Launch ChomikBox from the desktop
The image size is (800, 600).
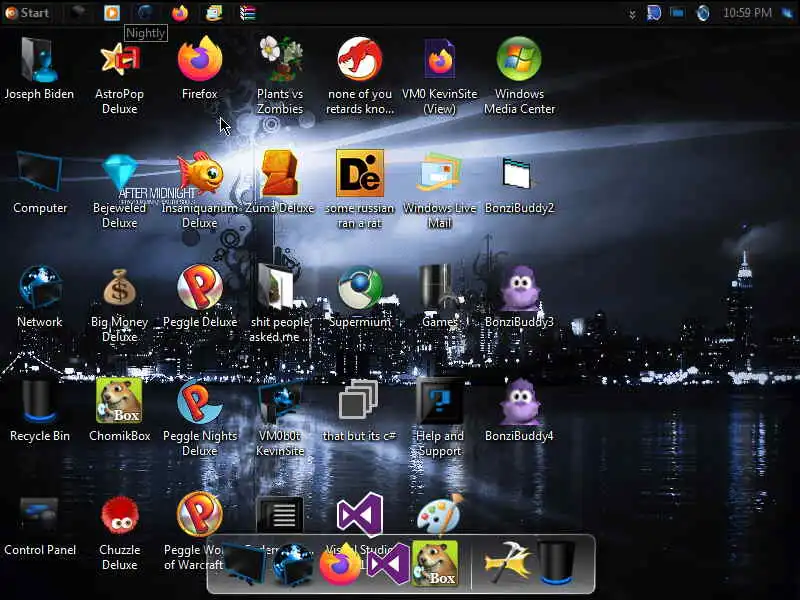point(119,401)
